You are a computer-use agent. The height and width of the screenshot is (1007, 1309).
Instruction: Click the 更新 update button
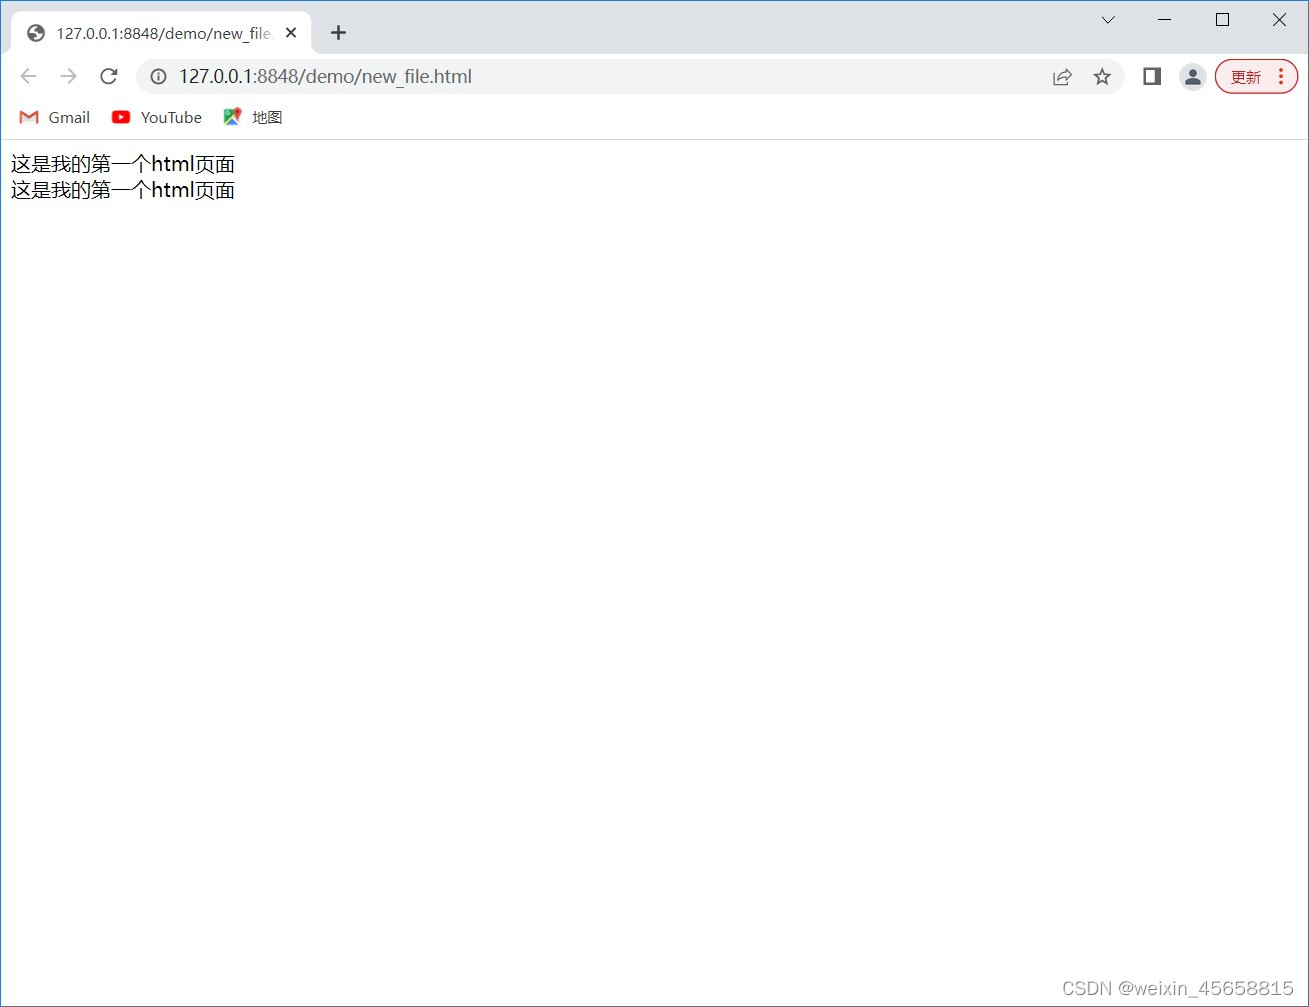1246,77
